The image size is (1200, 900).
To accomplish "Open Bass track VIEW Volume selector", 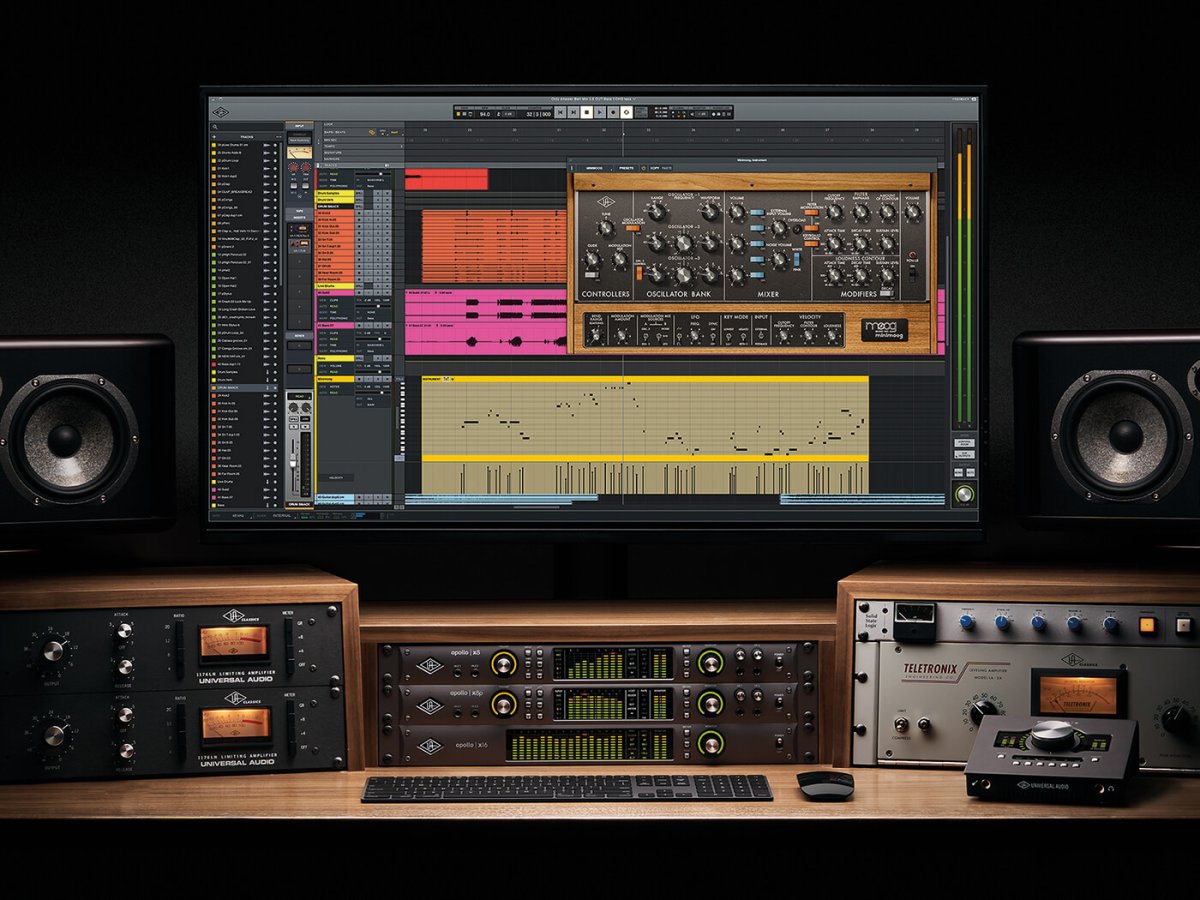I will (x=336, y=366).
